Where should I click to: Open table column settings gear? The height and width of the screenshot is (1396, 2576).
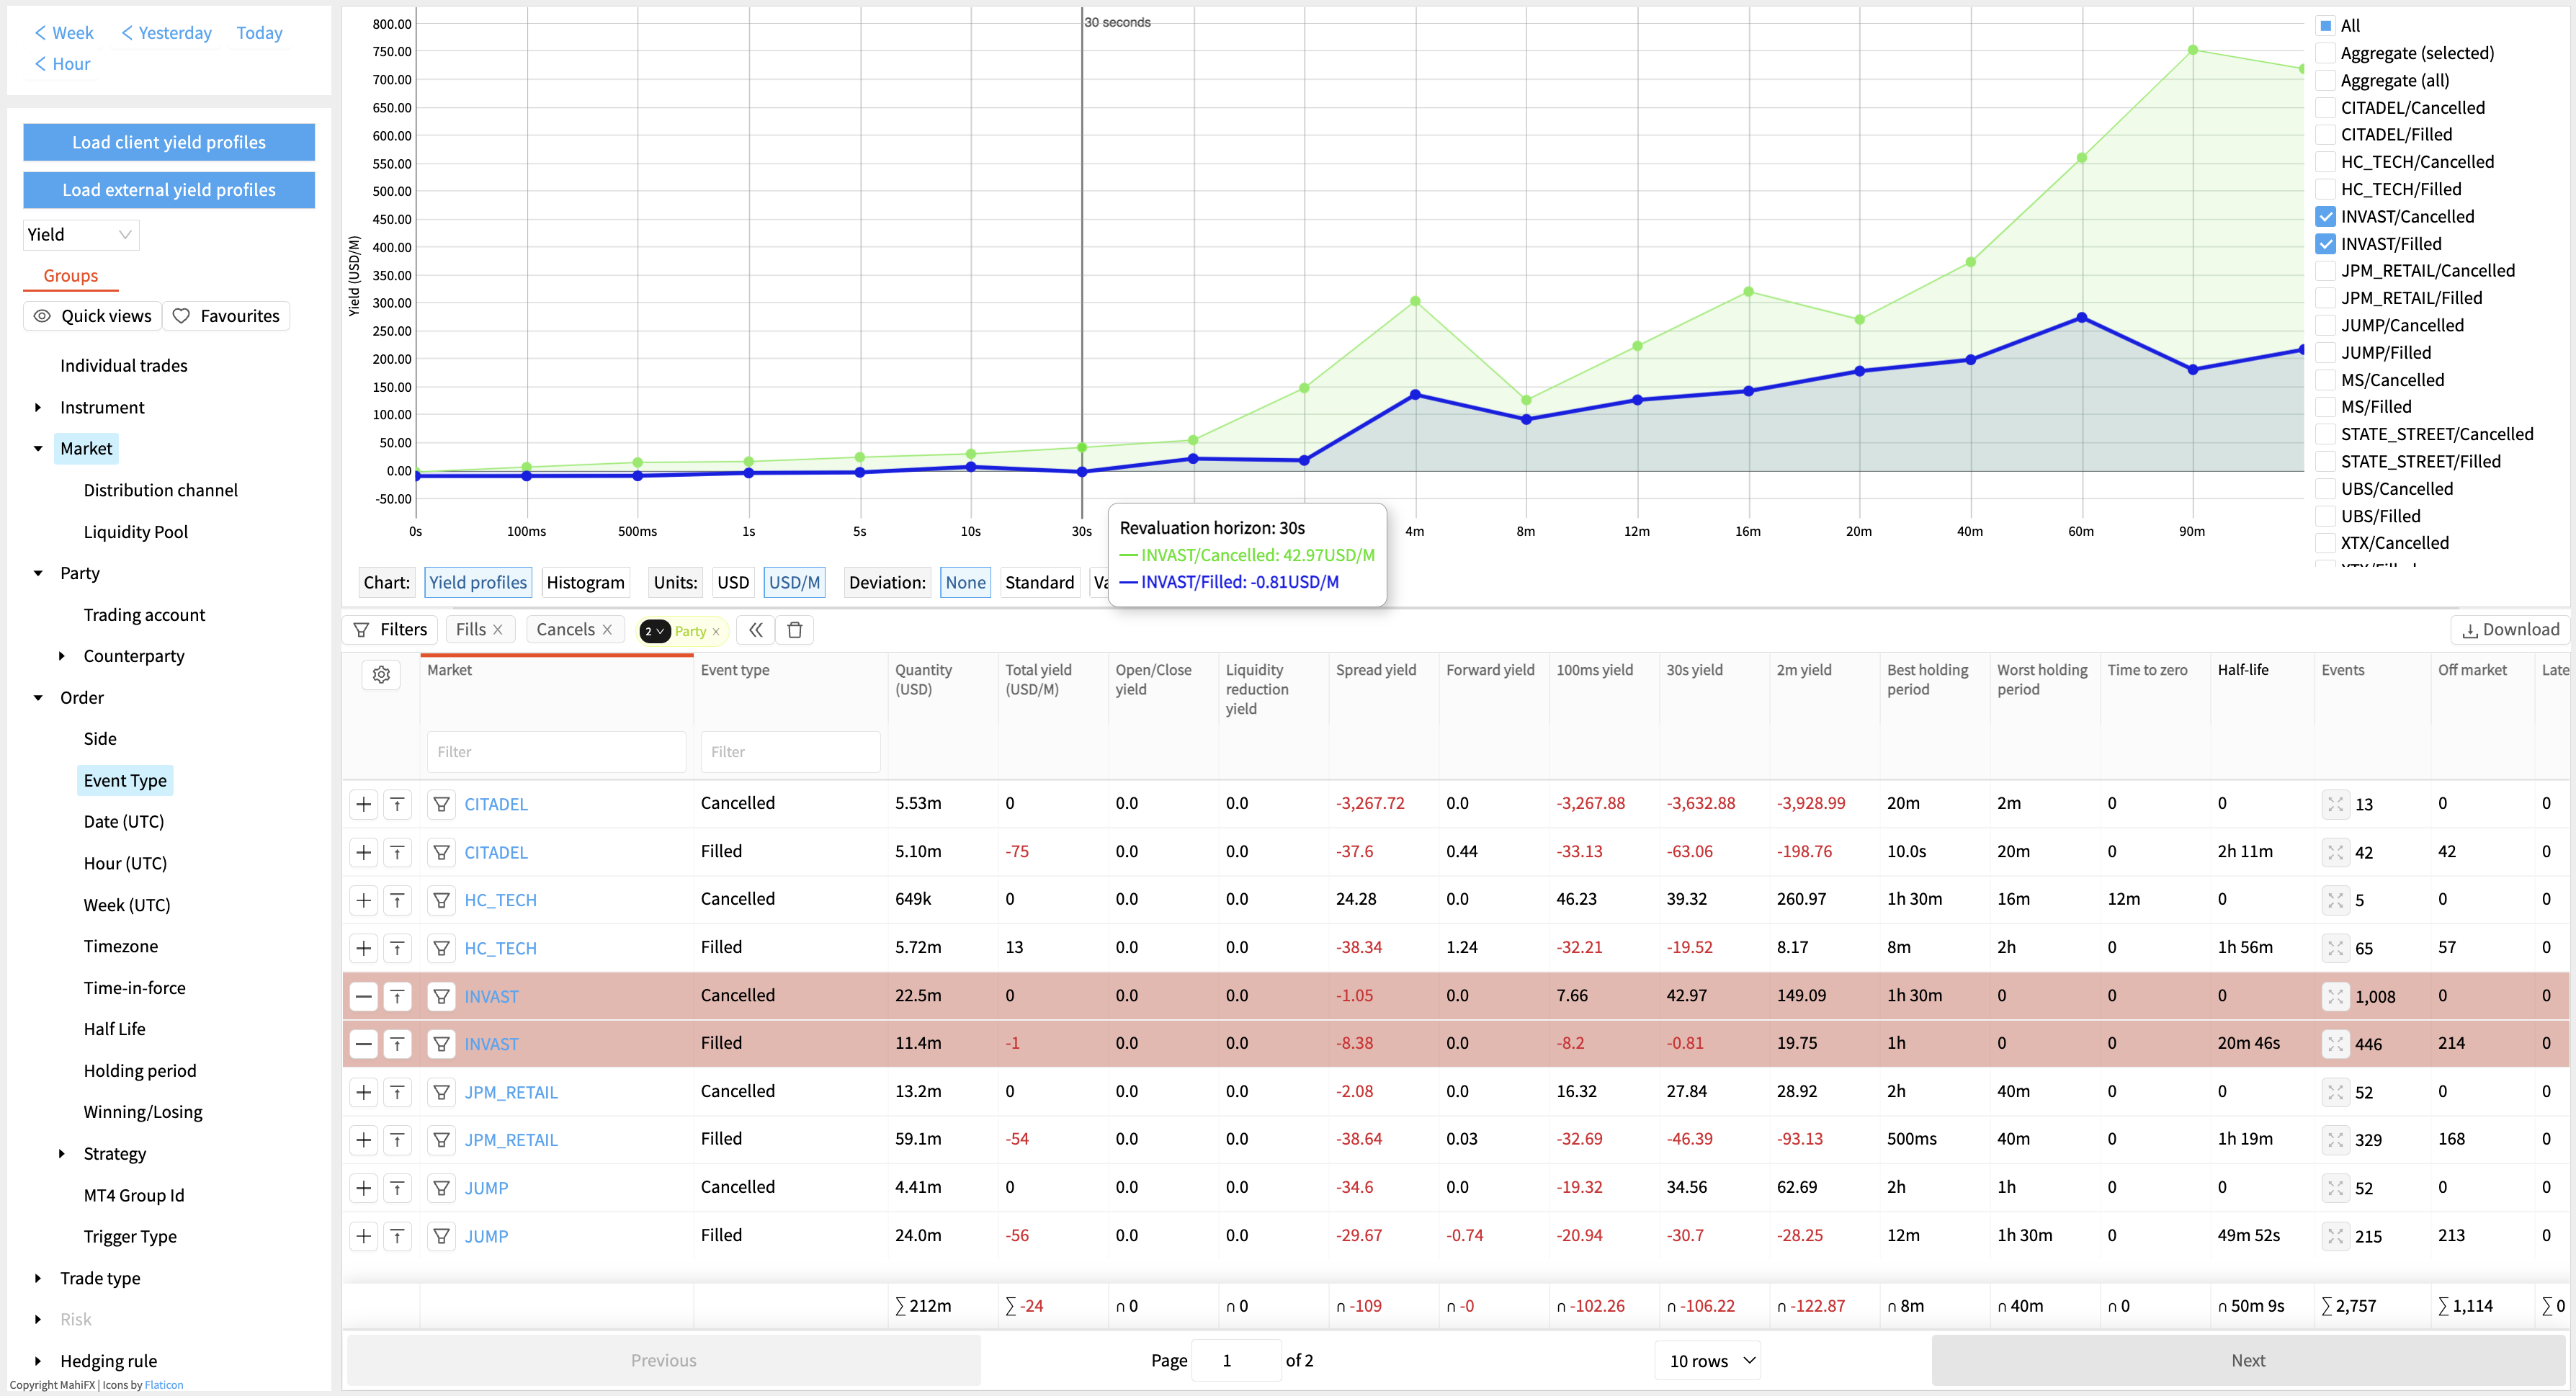tap(381, 675)
